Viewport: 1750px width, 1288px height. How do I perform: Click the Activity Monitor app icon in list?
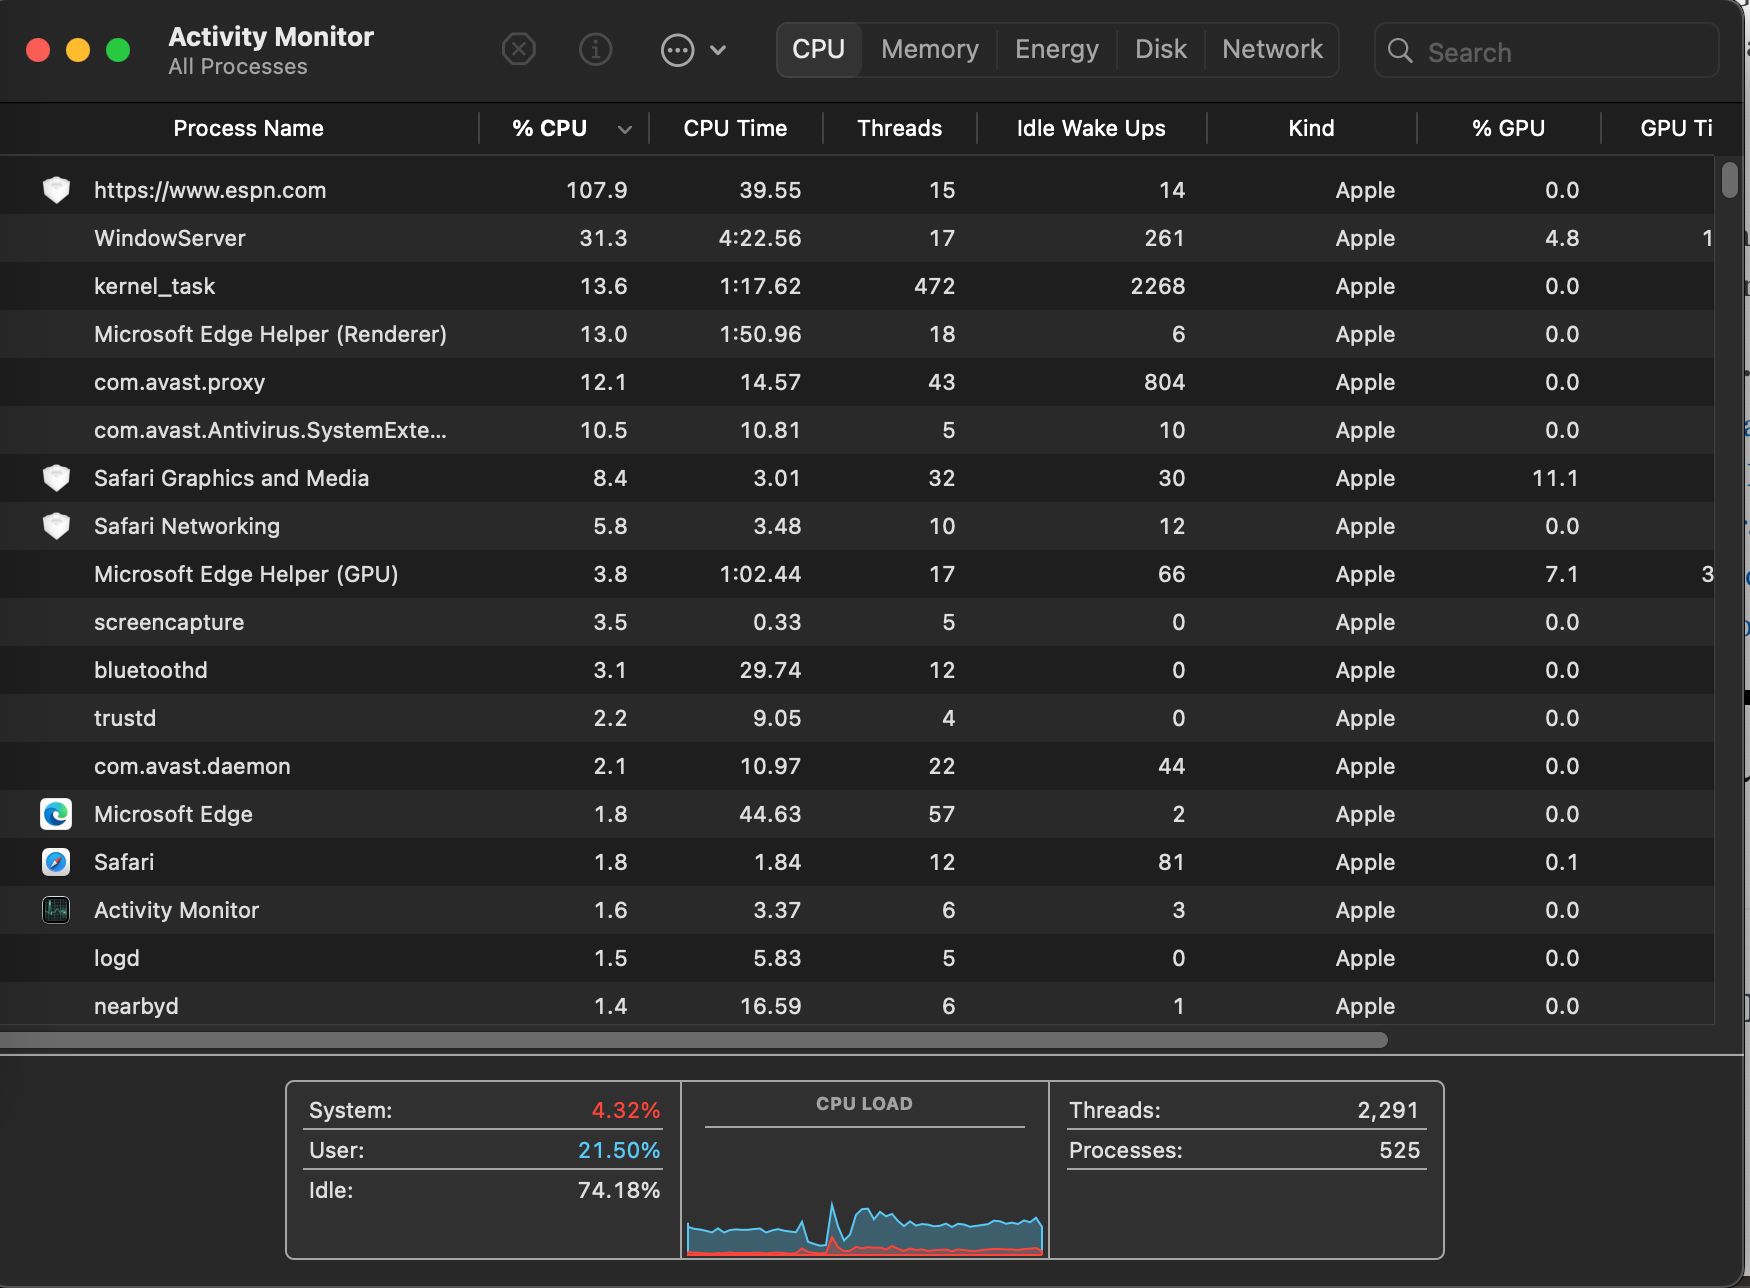point(56,910)
